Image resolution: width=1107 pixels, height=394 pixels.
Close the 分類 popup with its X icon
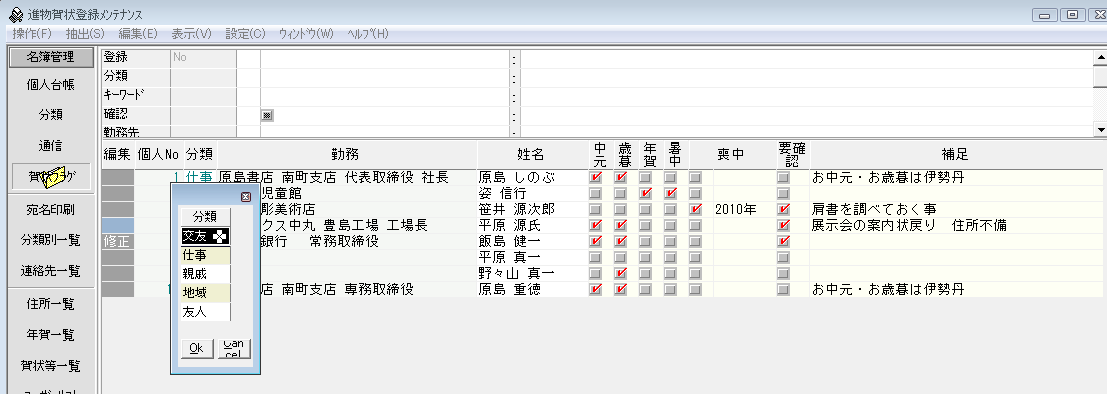(x=246, y=198)
